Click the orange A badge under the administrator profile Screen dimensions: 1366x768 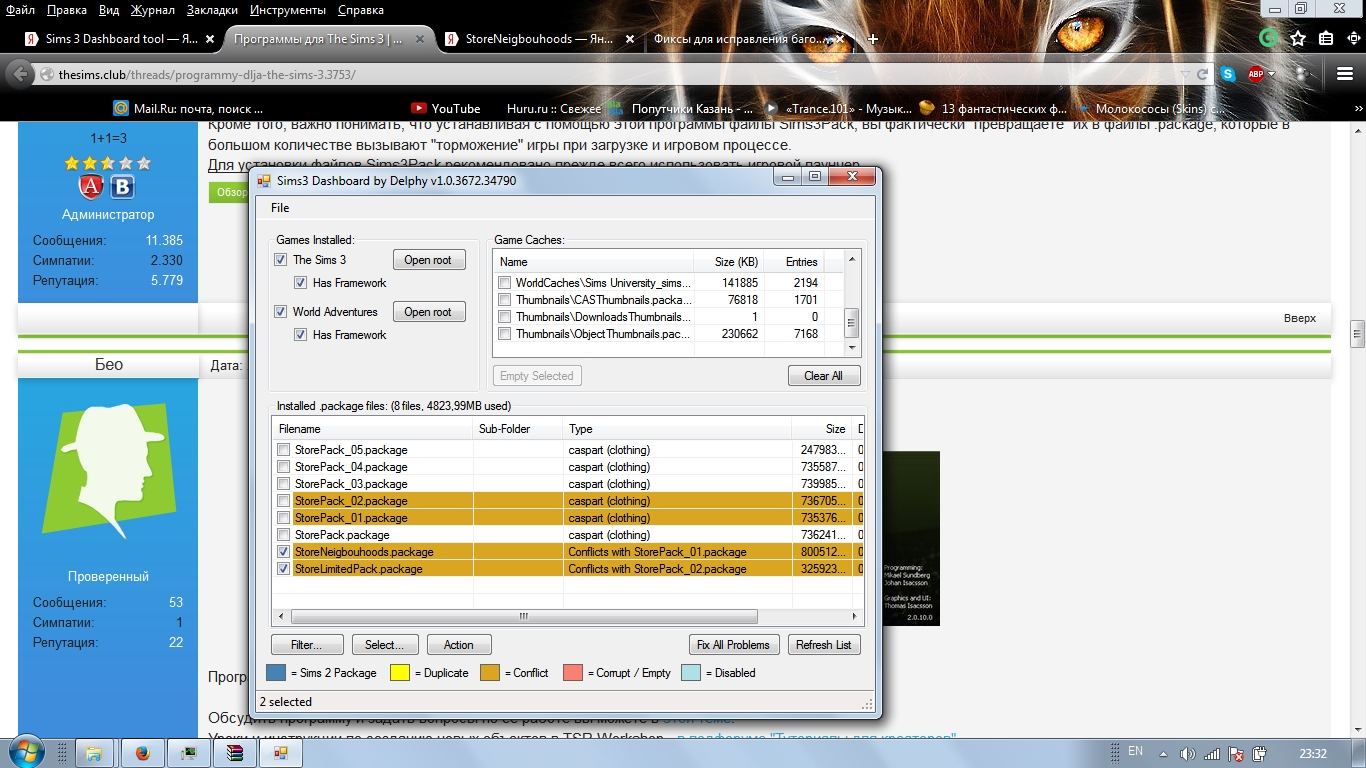click(92, 186)
